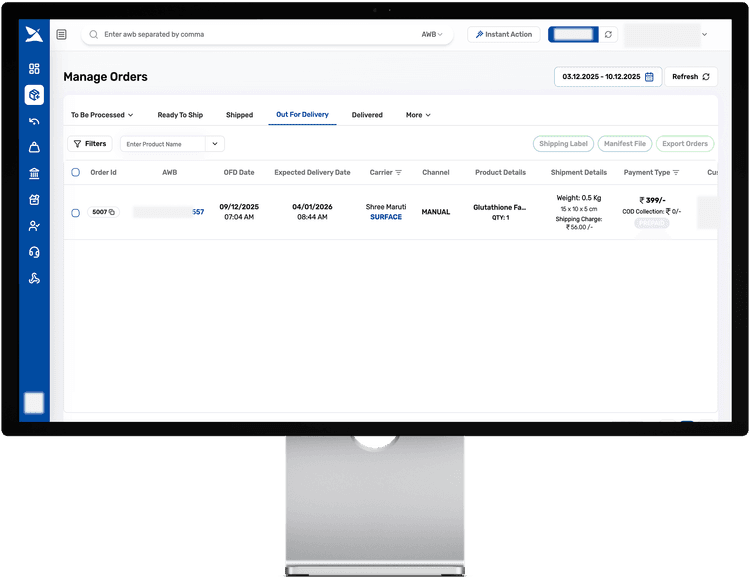Click the Filters button
This screenshot has height=578, width=750.
point(90,144)
